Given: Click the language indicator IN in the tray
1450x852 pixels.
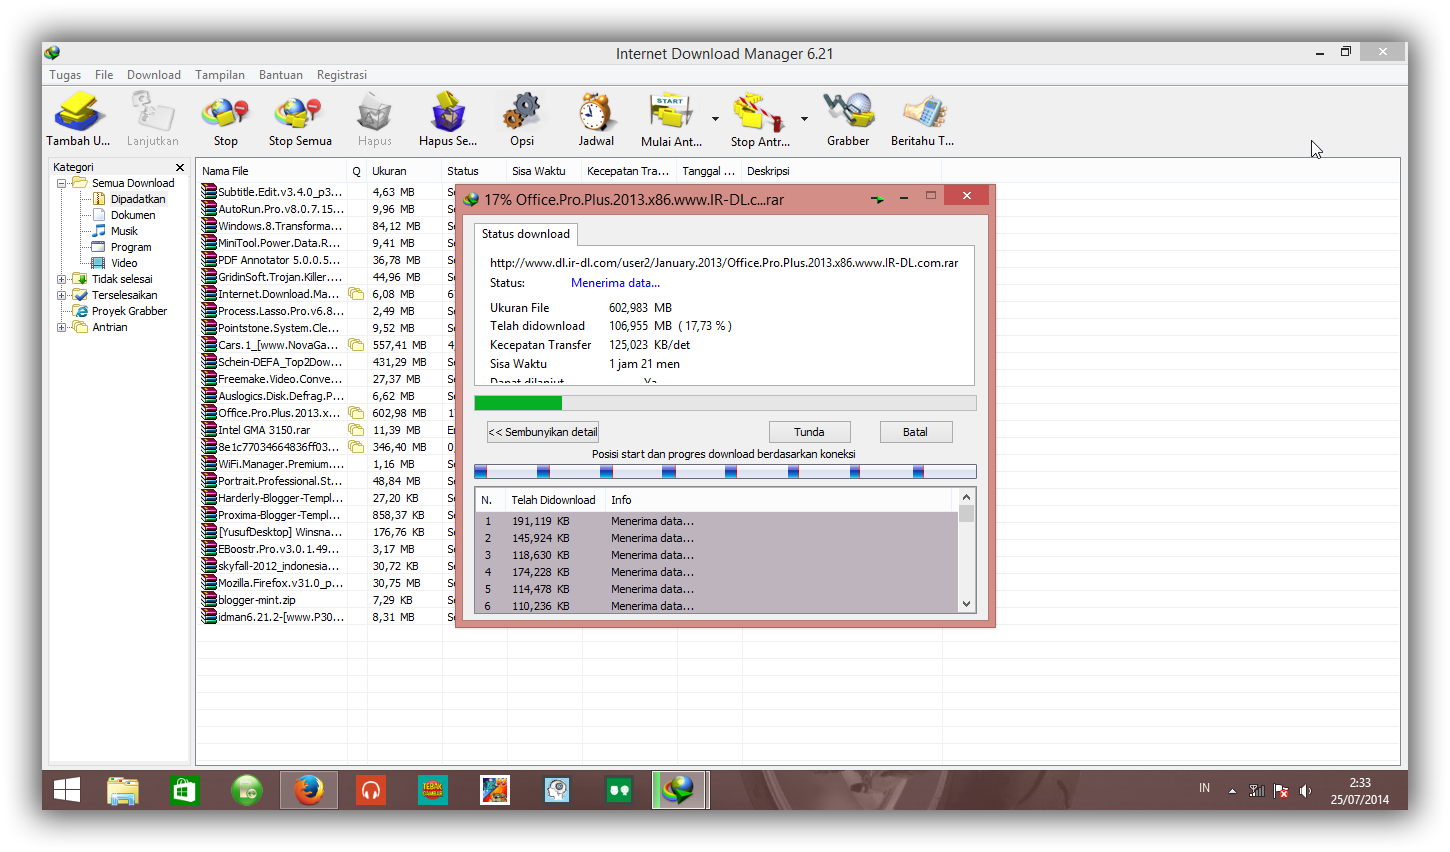Looking at the screenshot, I should 1204,788.
